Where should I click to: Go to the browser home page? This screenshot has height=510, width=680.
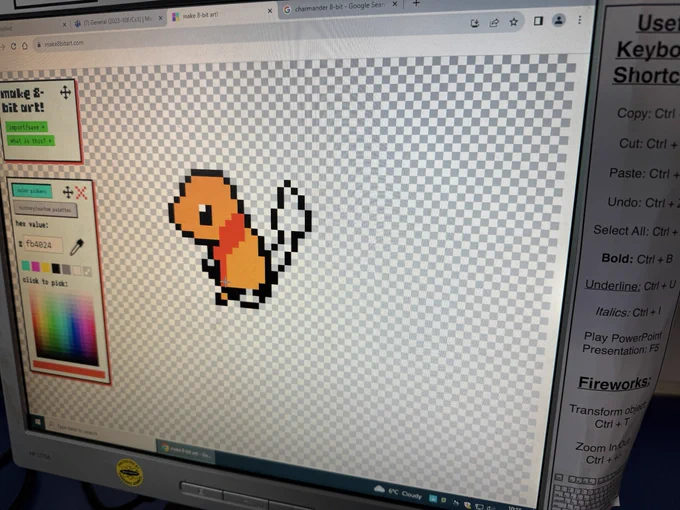click(x=25, y=46)
